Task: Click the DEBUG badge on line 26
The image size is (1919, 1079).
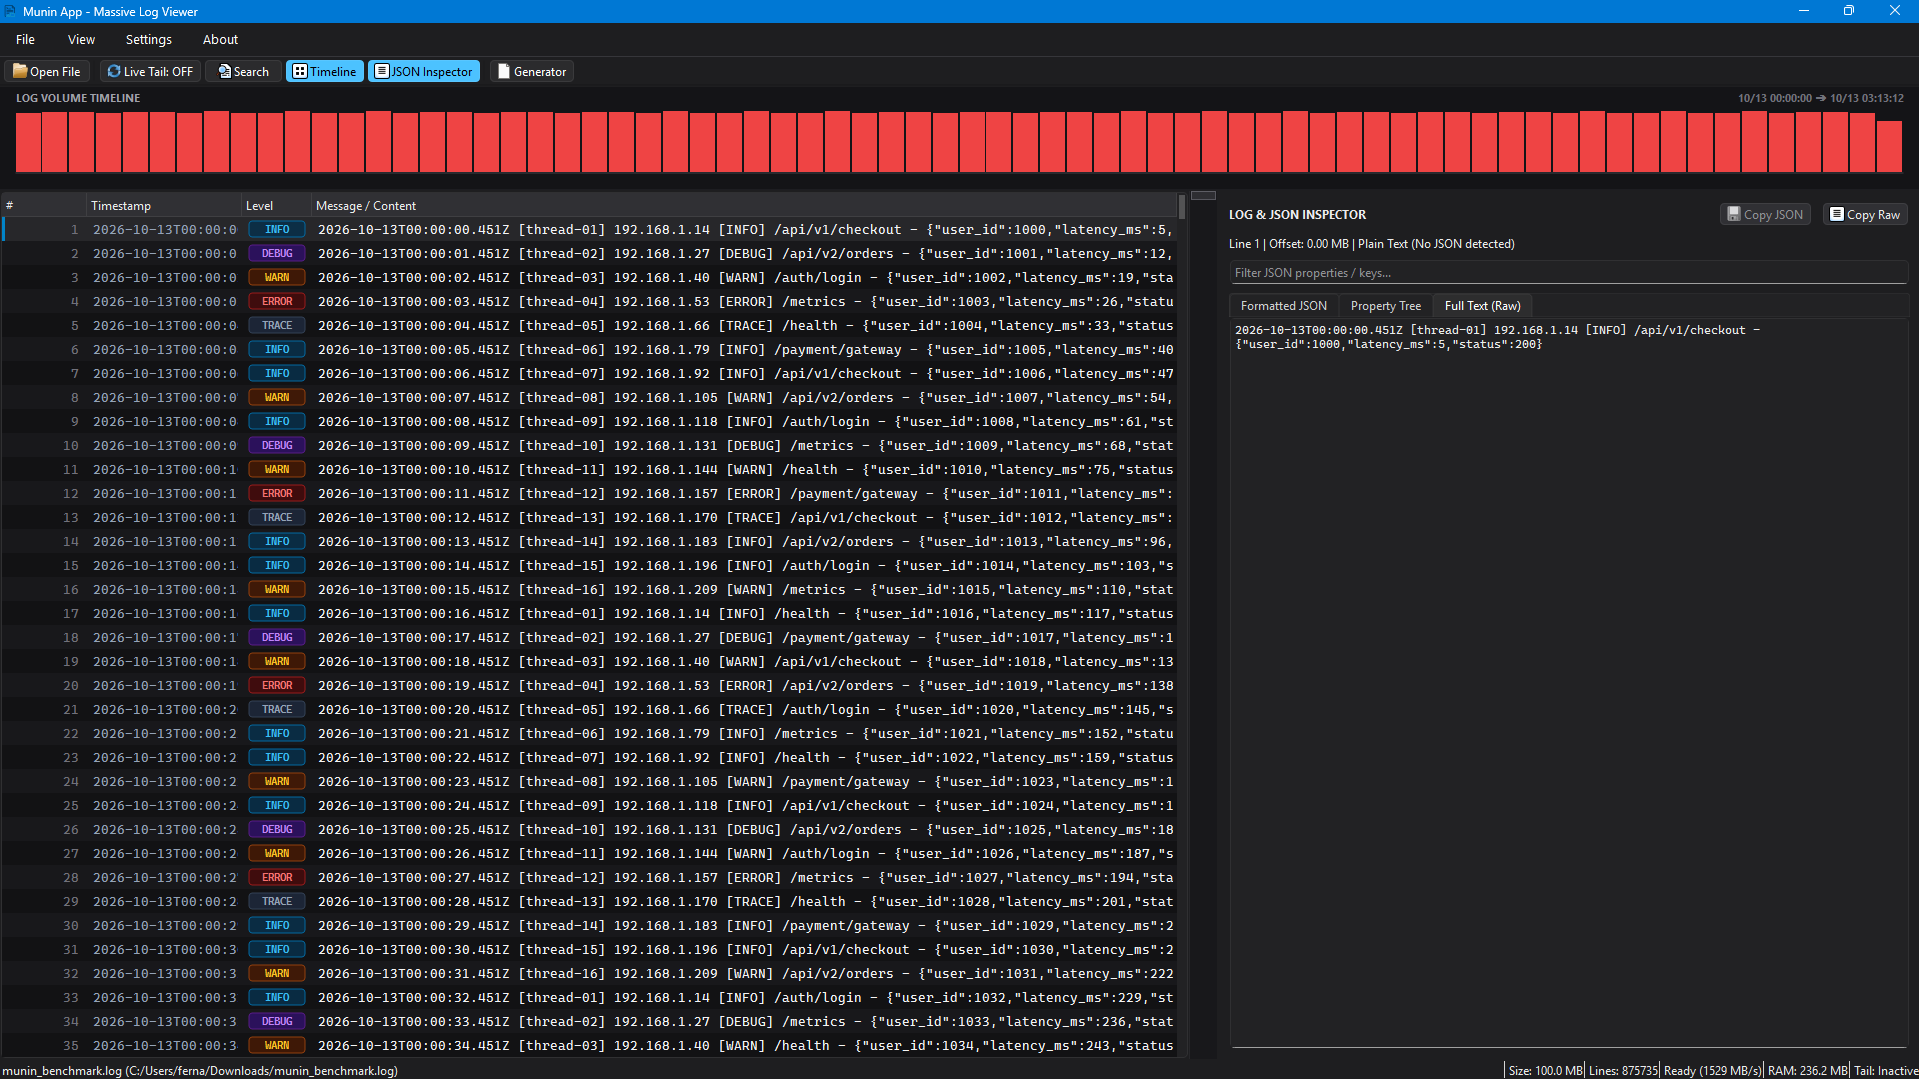Action: [277, 830]
